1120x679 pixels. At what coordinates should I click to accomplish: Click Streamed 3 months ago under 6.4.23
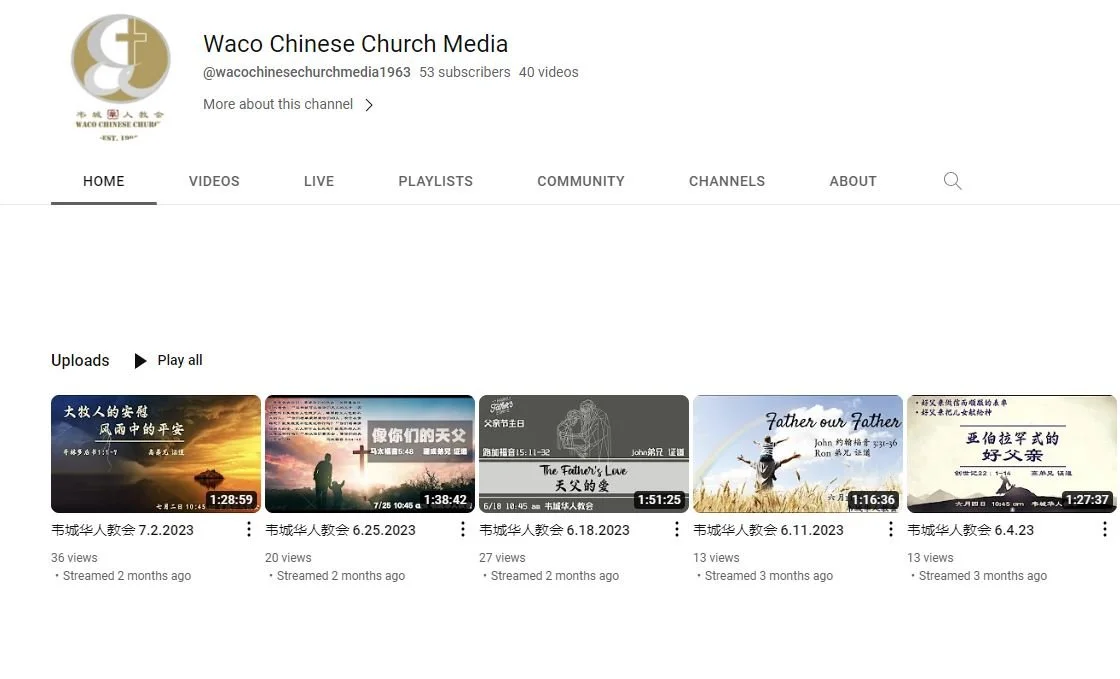coord(983,575)
